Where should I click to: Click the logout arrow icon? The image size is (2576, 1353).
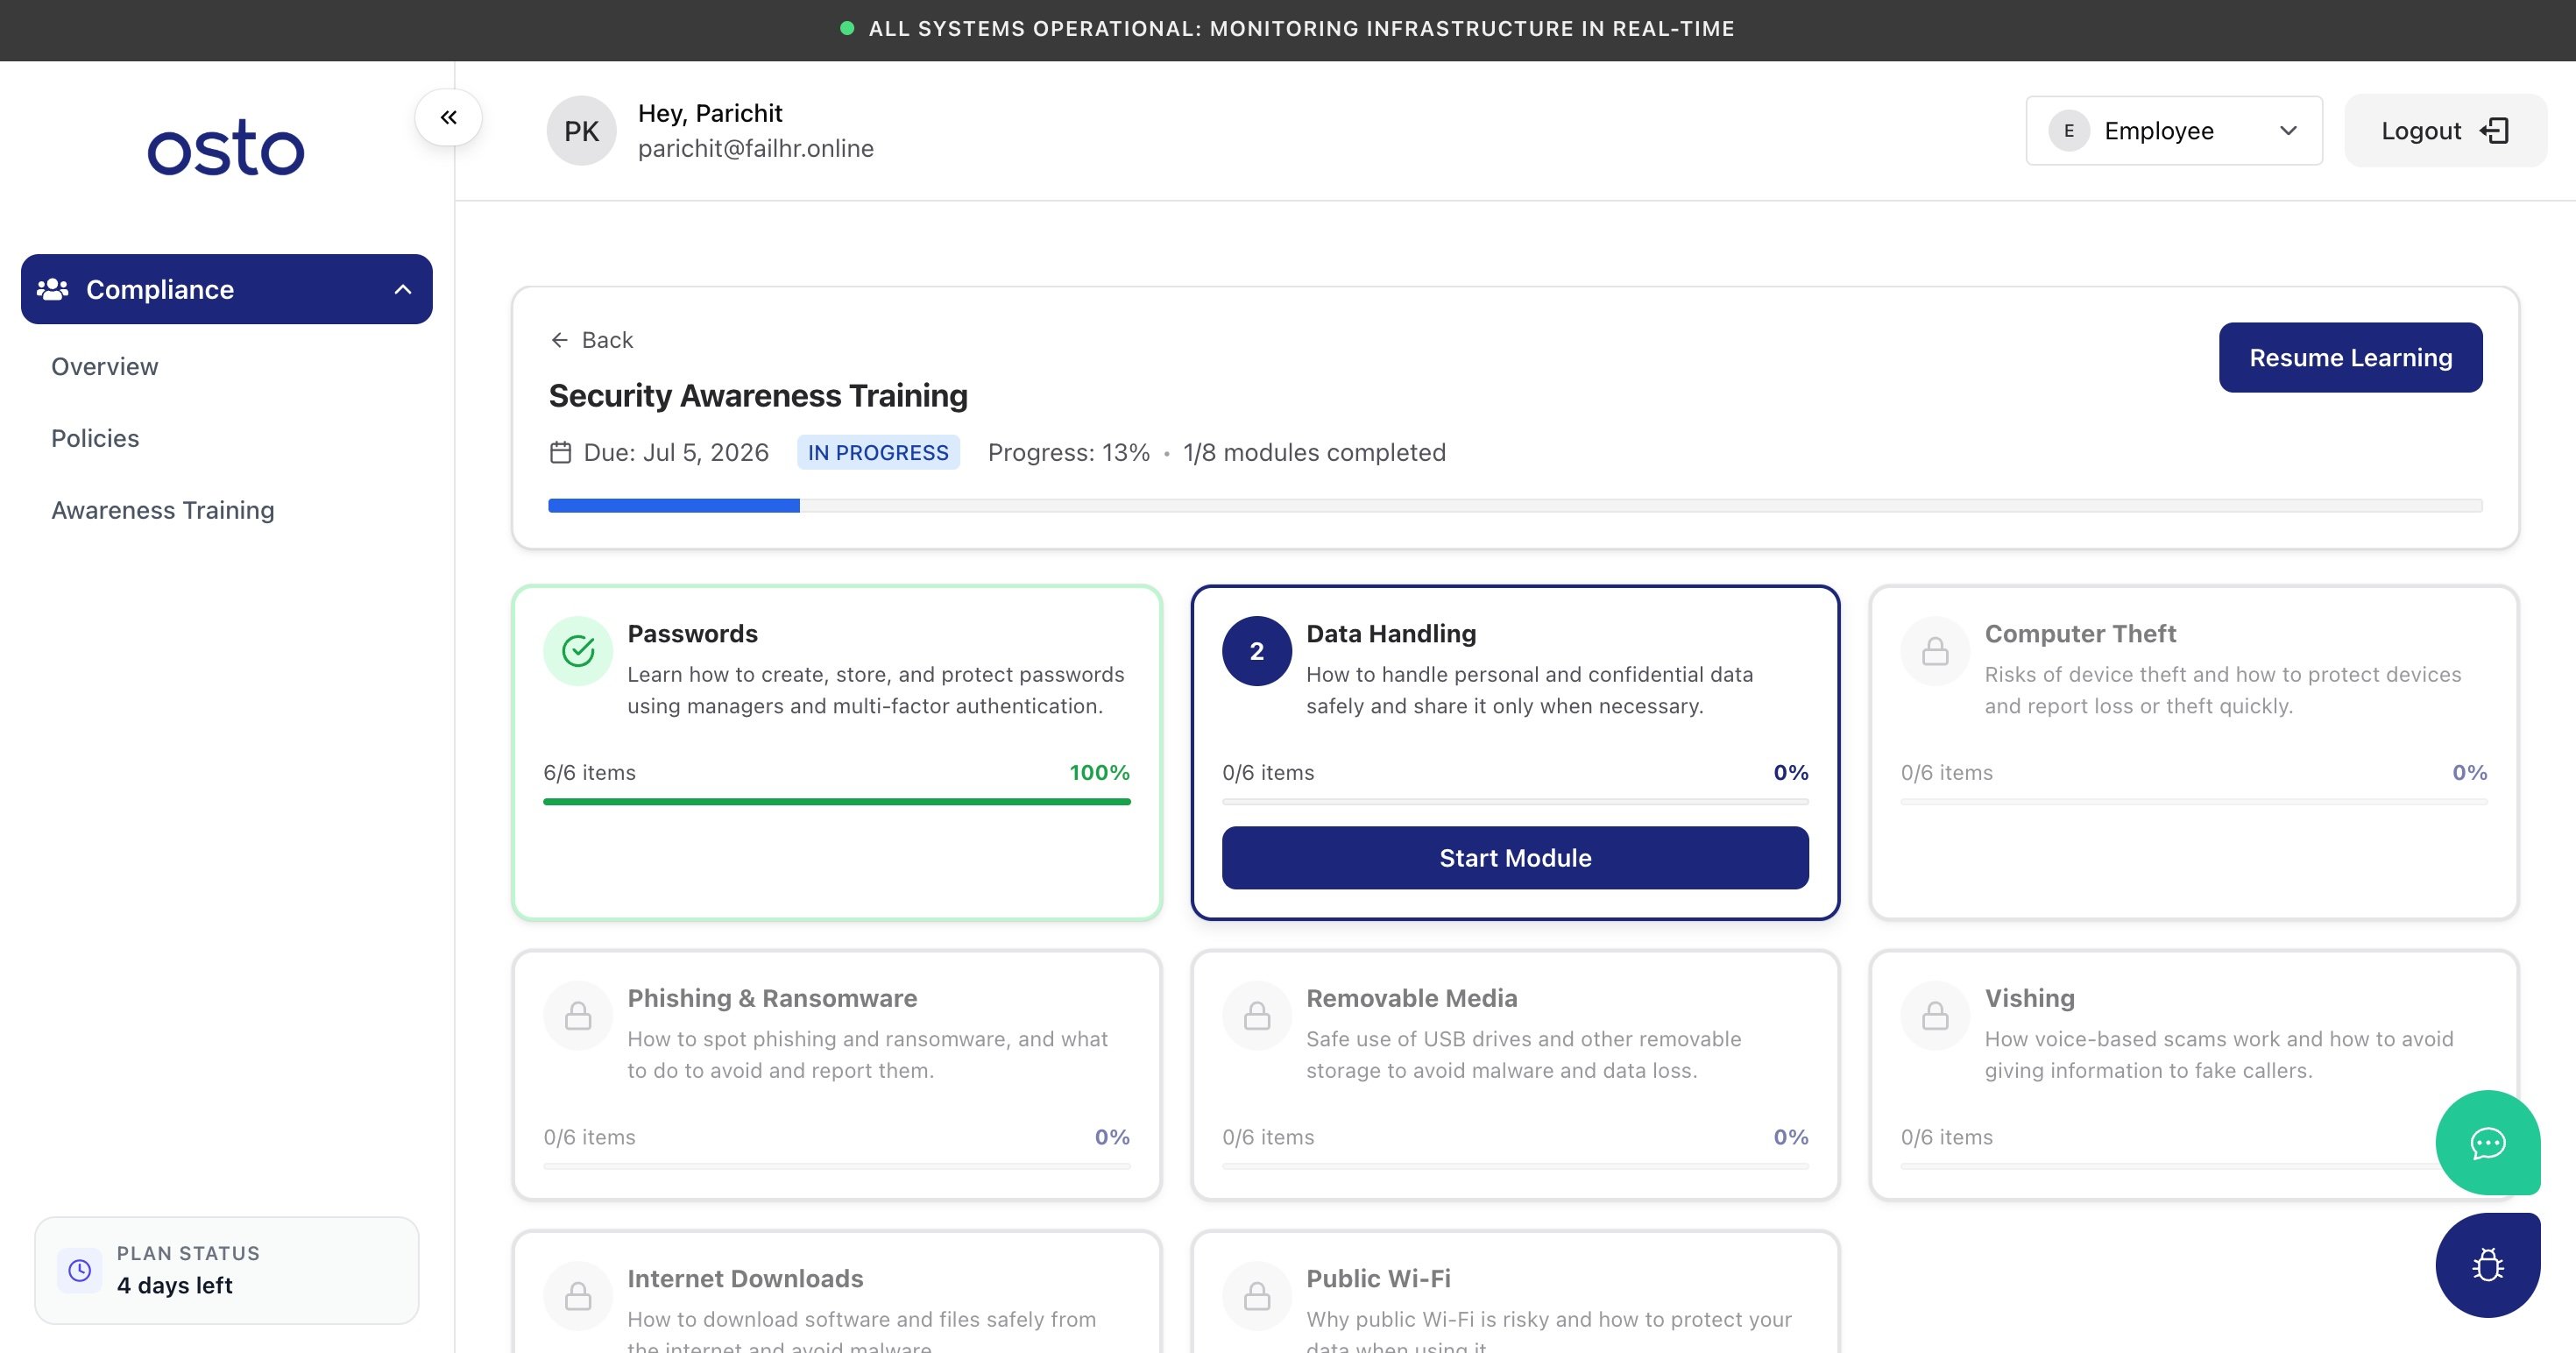2495,131
